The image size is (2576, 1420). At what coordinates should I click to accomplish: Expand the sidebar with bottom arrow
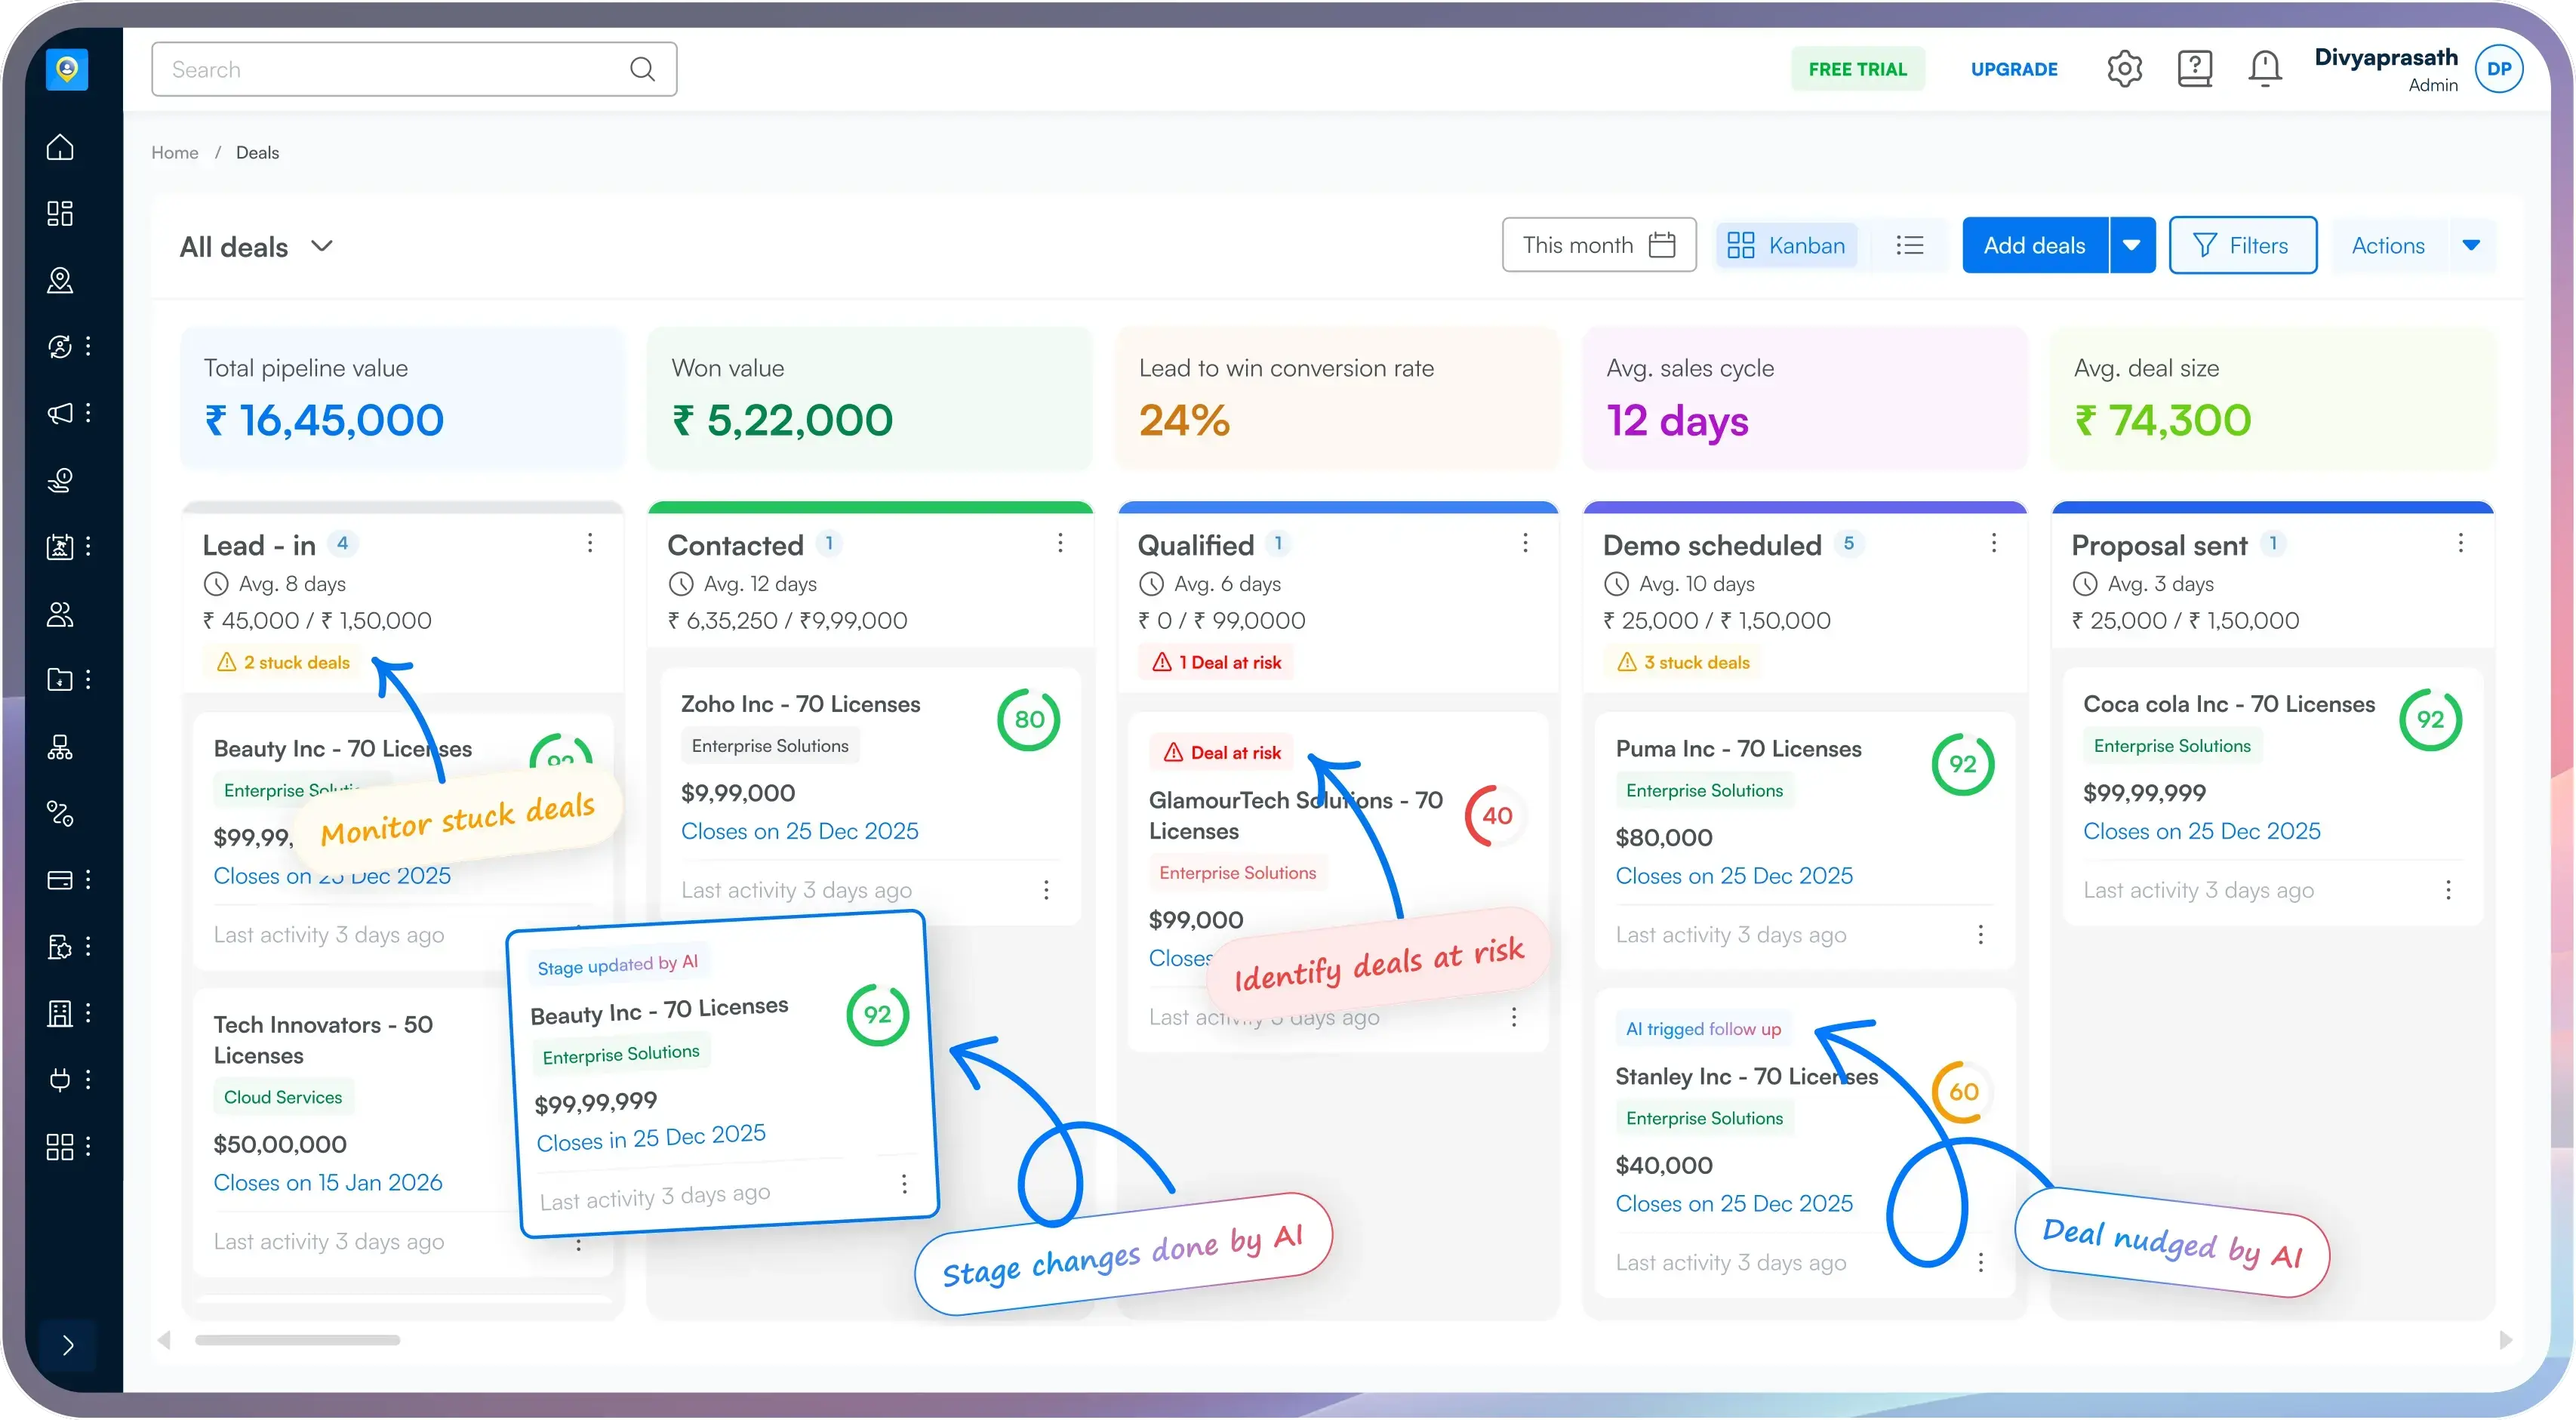[x=67, y=1344]
